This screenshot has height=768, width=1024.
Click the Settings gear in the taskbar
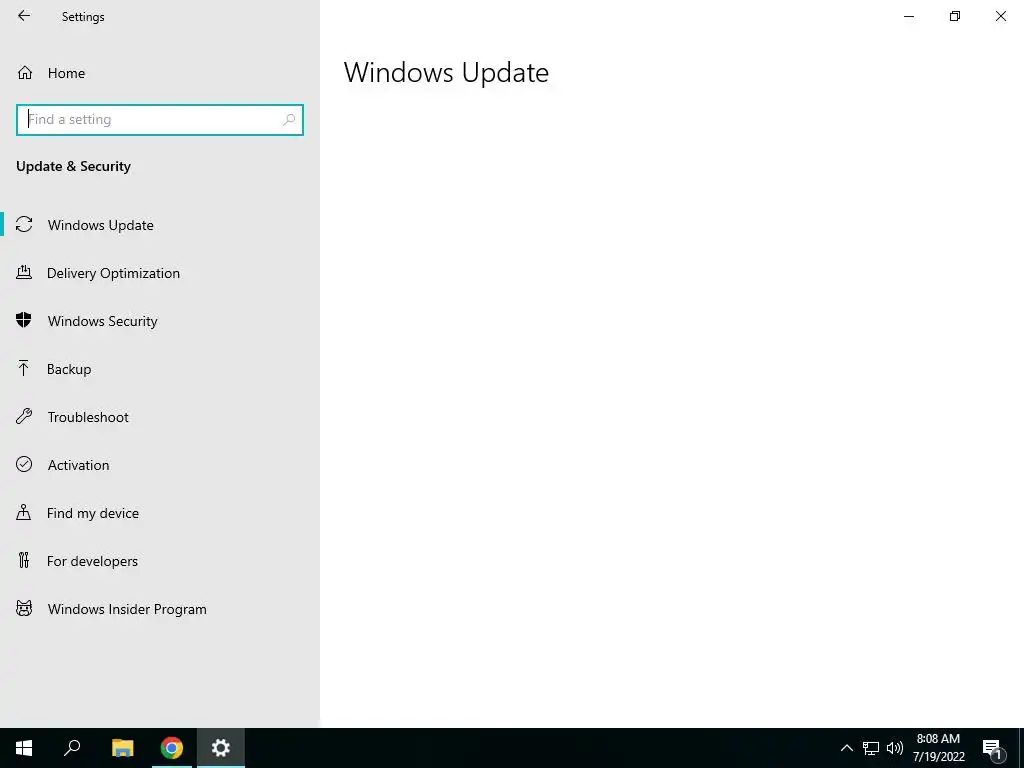click(221, 748)
